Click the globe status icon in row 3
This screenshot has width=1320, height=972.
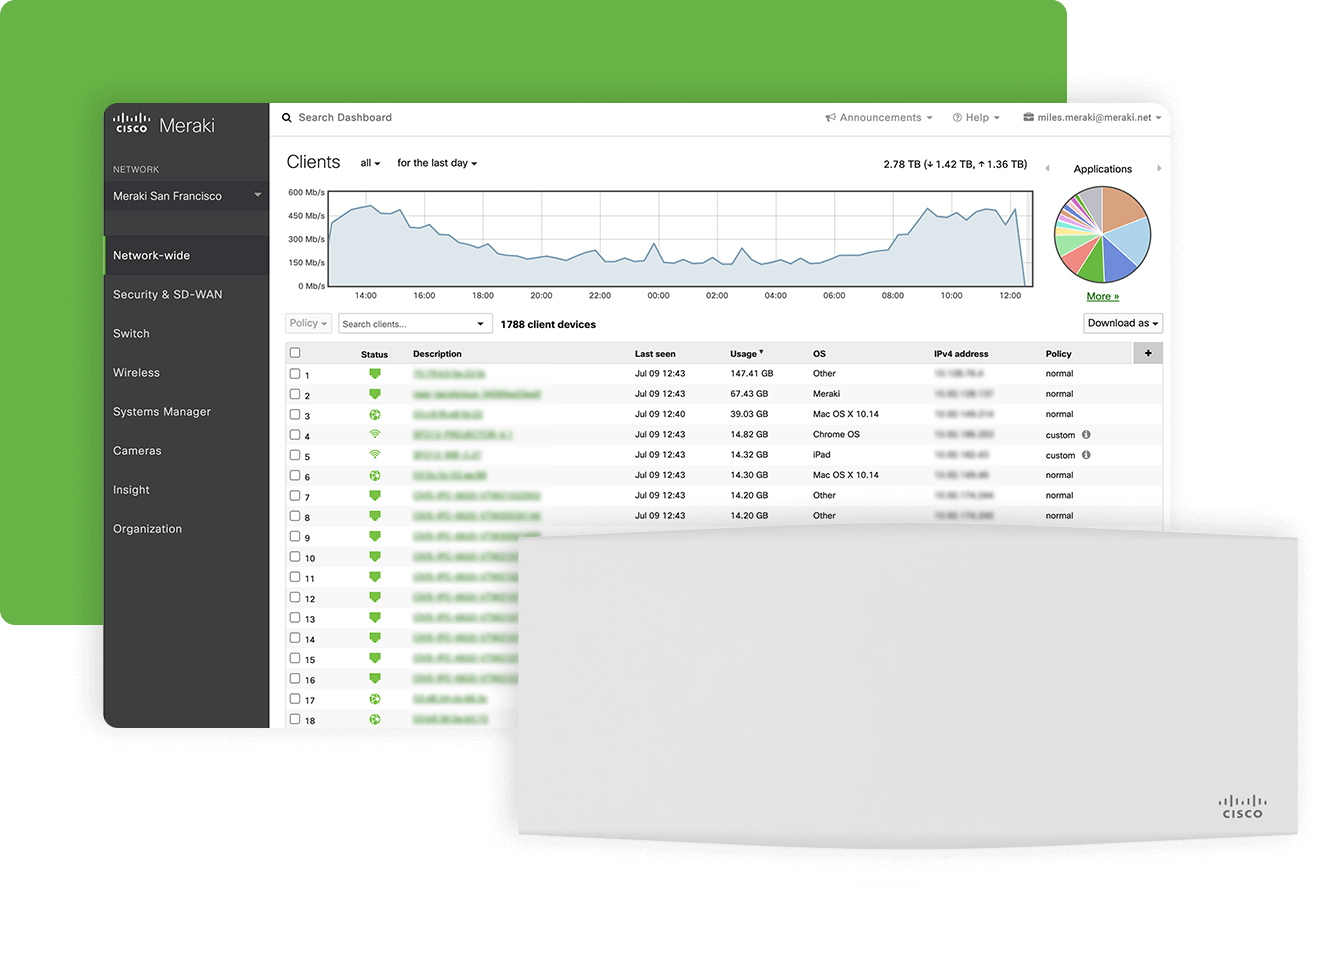(375, 414)
